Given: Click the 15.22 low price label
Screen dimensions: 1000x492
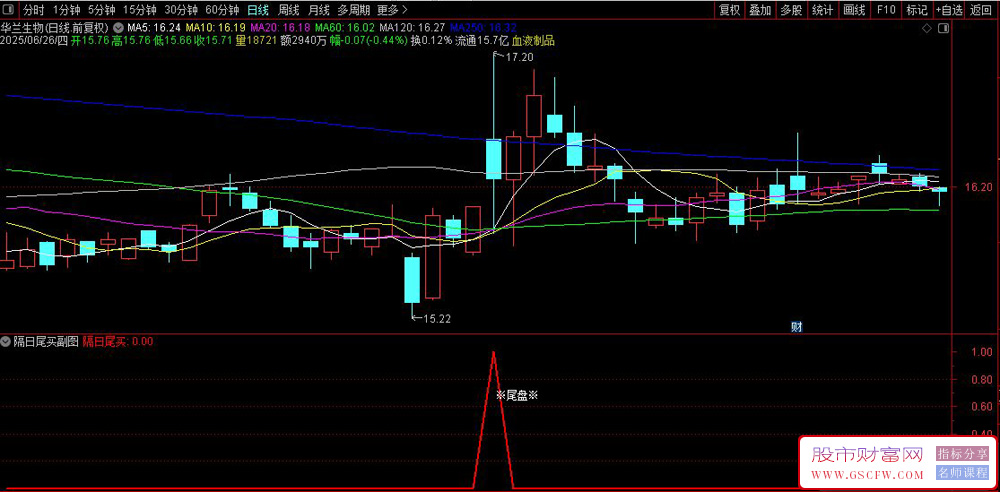Looking at the screenshot, I should 437,319.
